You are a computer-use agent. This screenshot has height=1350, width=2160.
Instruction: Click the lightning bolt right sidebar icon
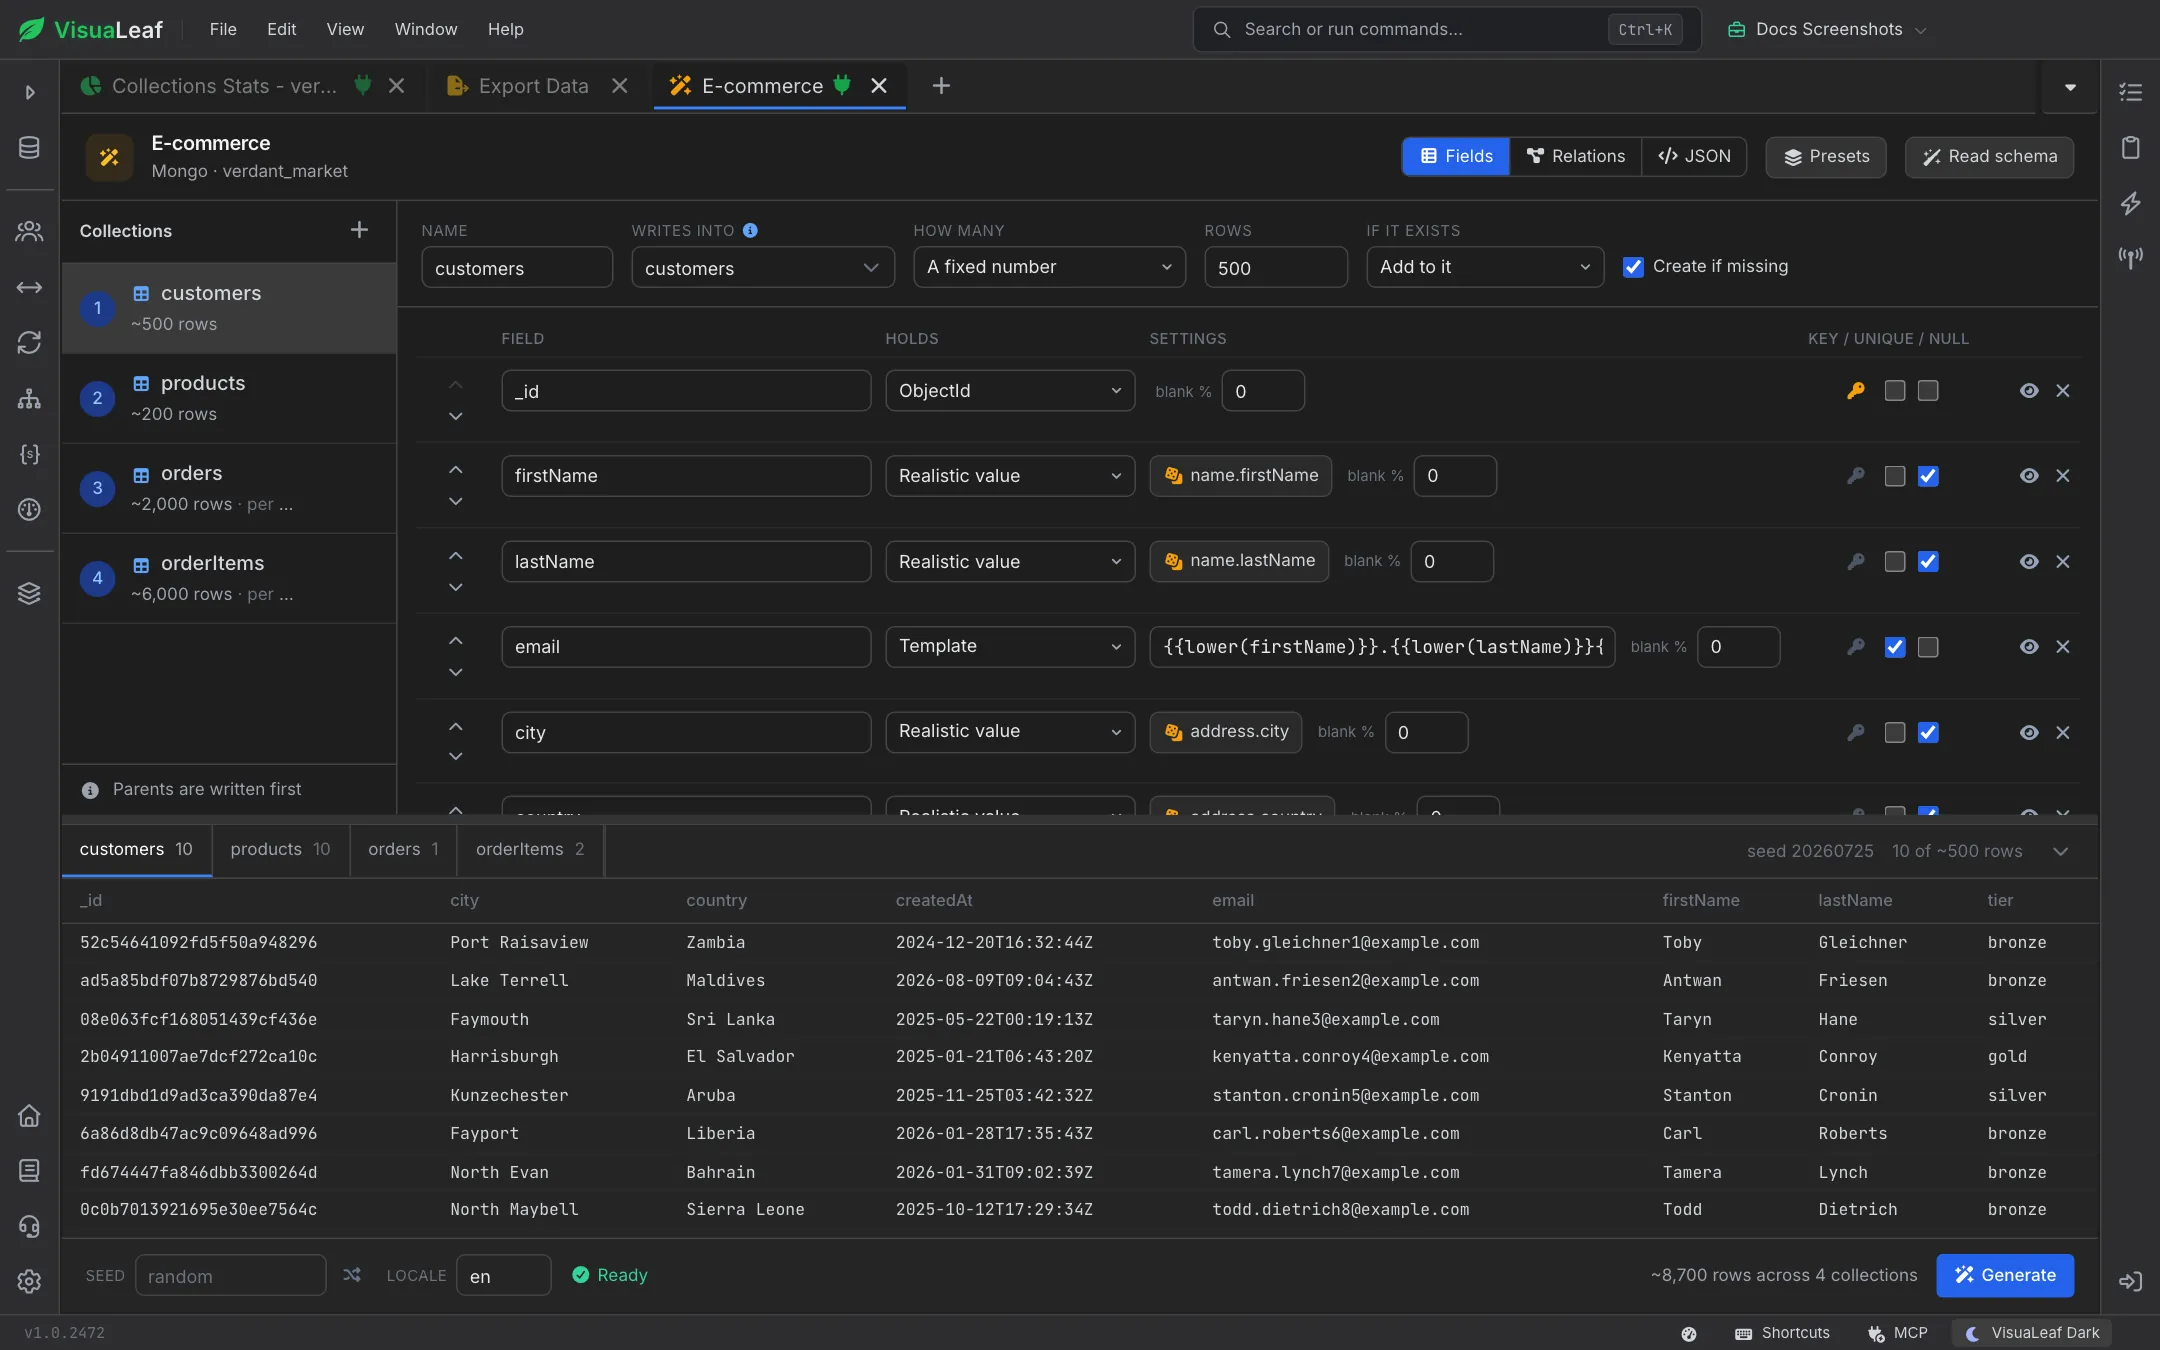pos(2131,203)
